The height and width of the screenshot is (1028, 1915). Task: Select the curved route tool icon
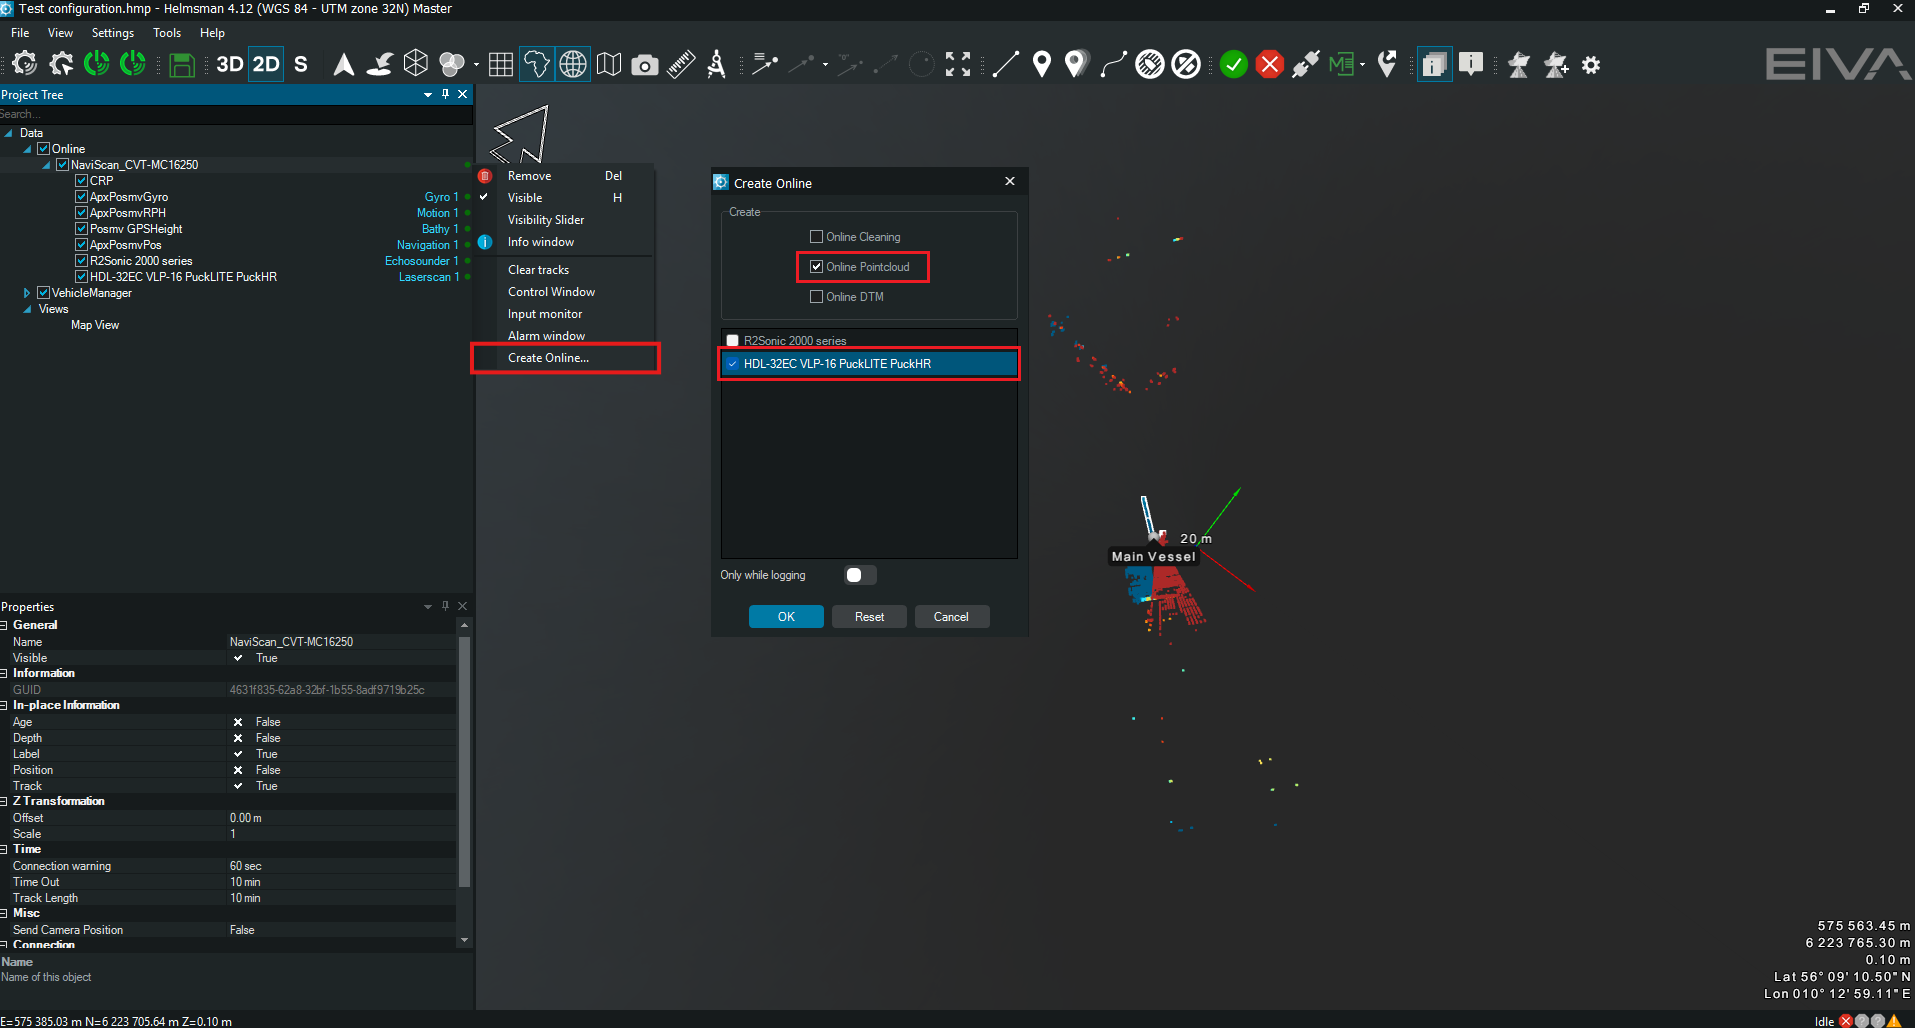1113,65
